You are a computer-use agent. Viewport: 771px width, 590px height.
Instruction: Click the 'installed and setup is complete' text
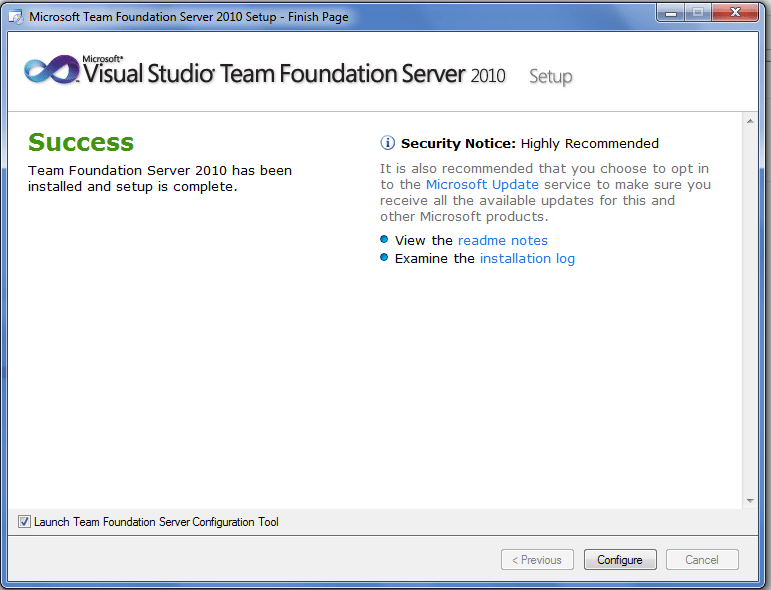click(132, 187)
